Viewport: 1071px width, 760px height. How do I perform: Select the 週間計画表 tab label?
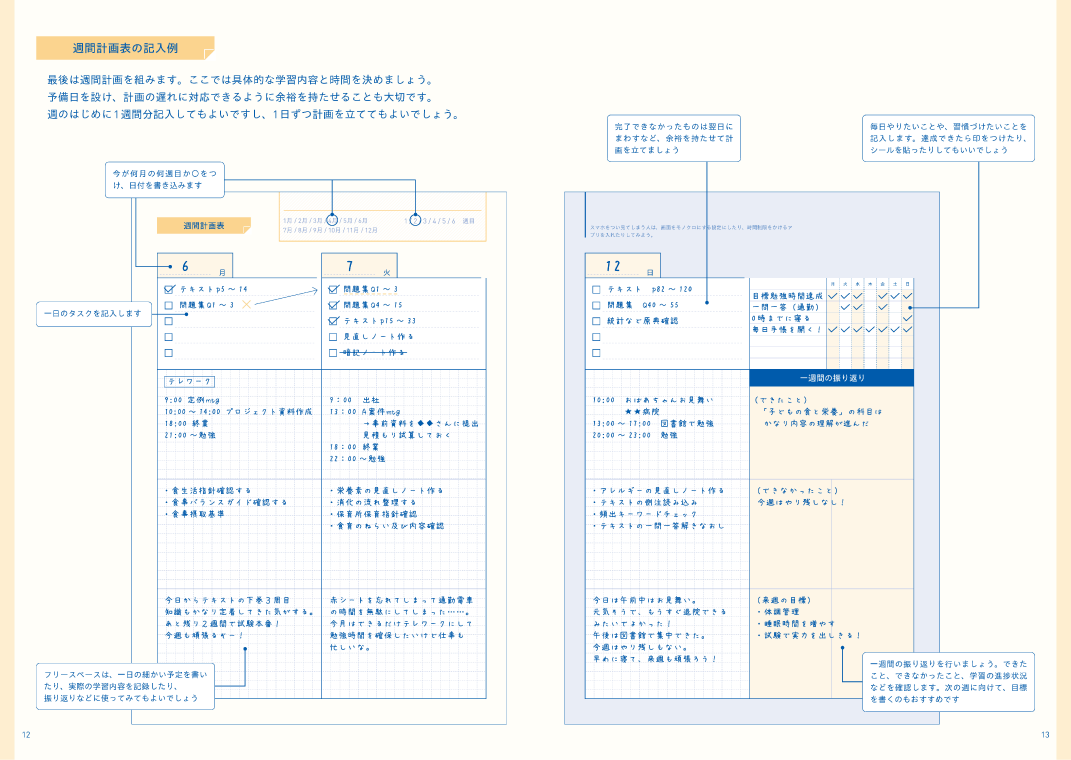tap(203, 226)
